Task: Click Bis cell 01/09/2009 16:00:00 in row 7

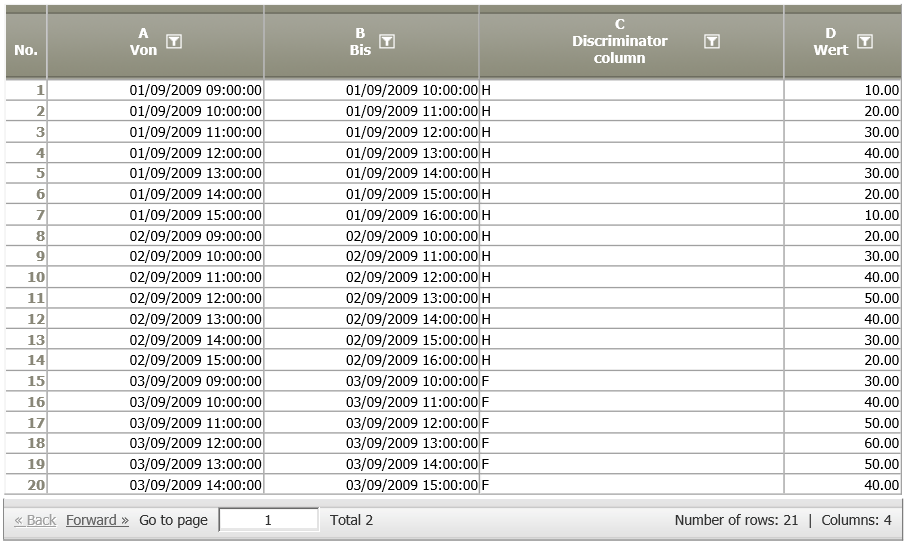Action: (x=371, y=215)
